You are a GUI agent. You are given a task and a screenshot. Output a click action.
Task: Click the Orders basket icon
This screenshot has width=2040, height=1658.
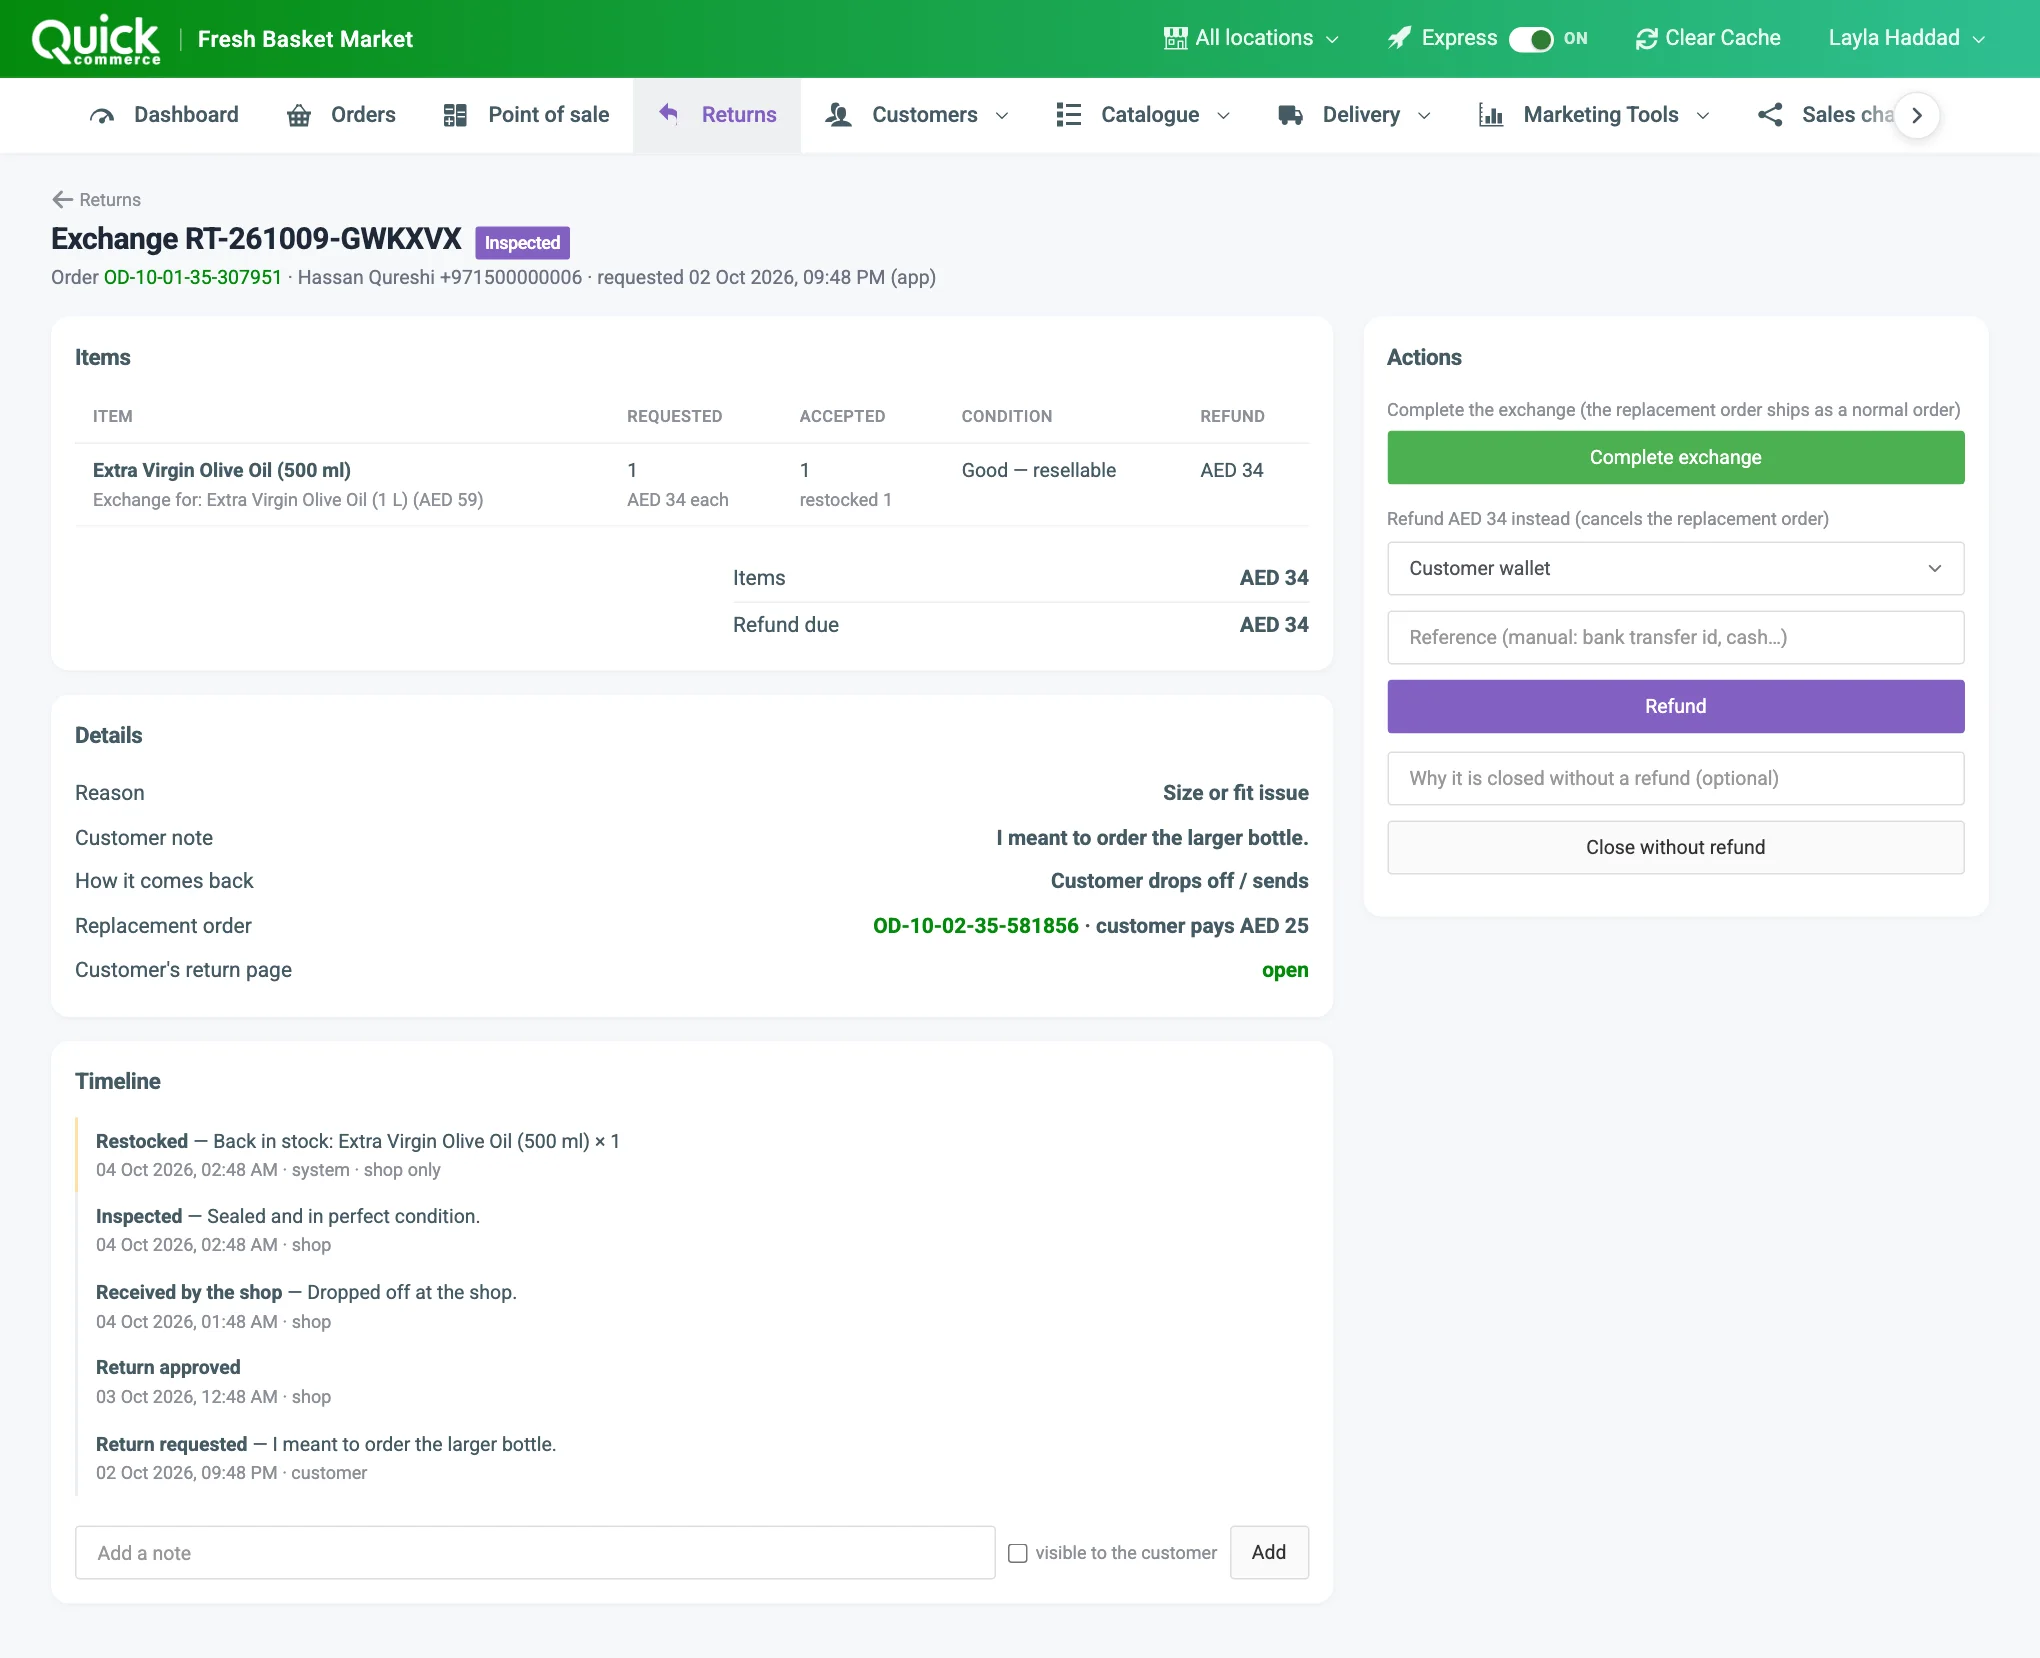click(x=299, y=115)
